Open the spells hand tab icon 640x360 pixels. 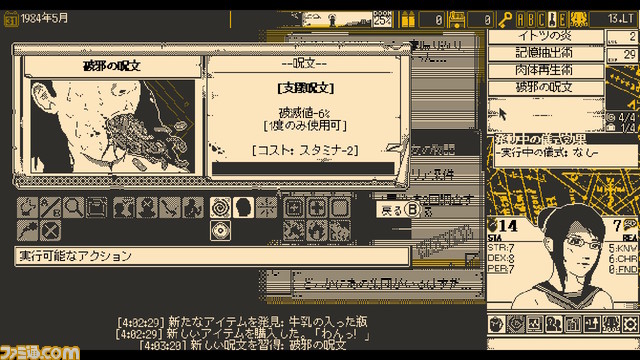tap(516, 324)
